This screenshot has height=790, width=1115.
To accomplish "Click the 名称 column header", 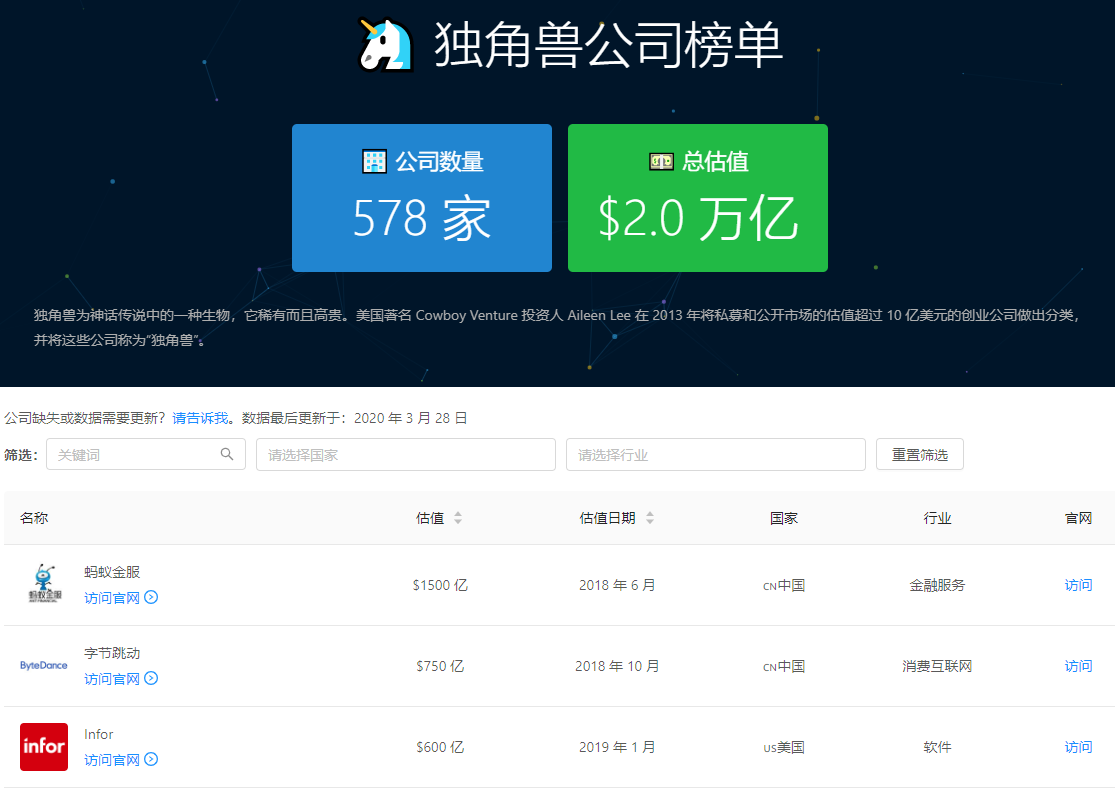I will point(34,518).
